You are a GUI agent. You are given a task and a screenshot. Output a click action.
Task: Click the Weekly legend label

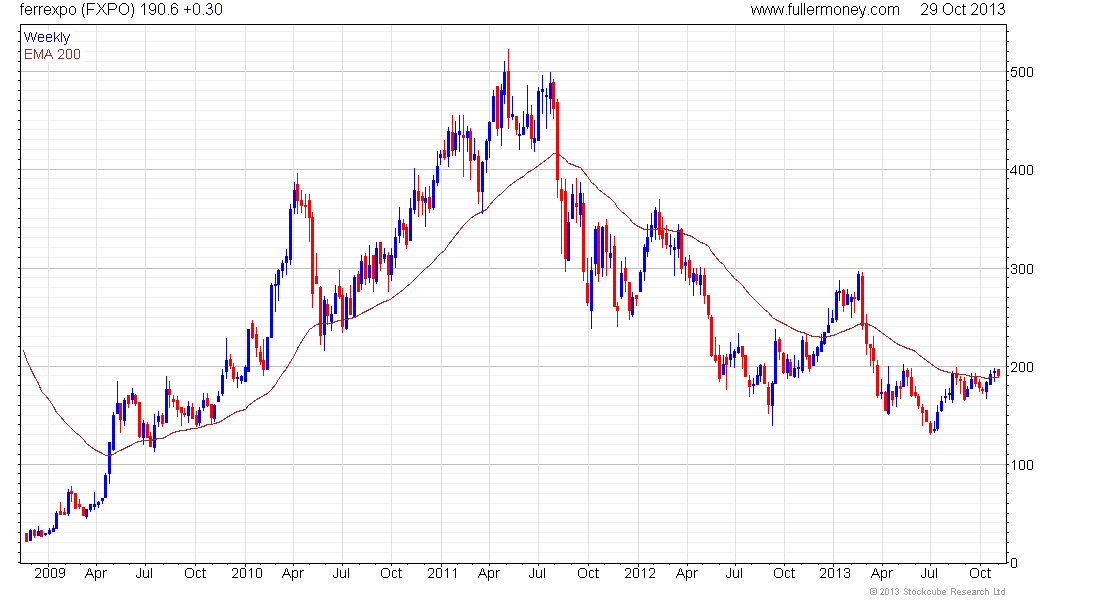pos(47,37)
